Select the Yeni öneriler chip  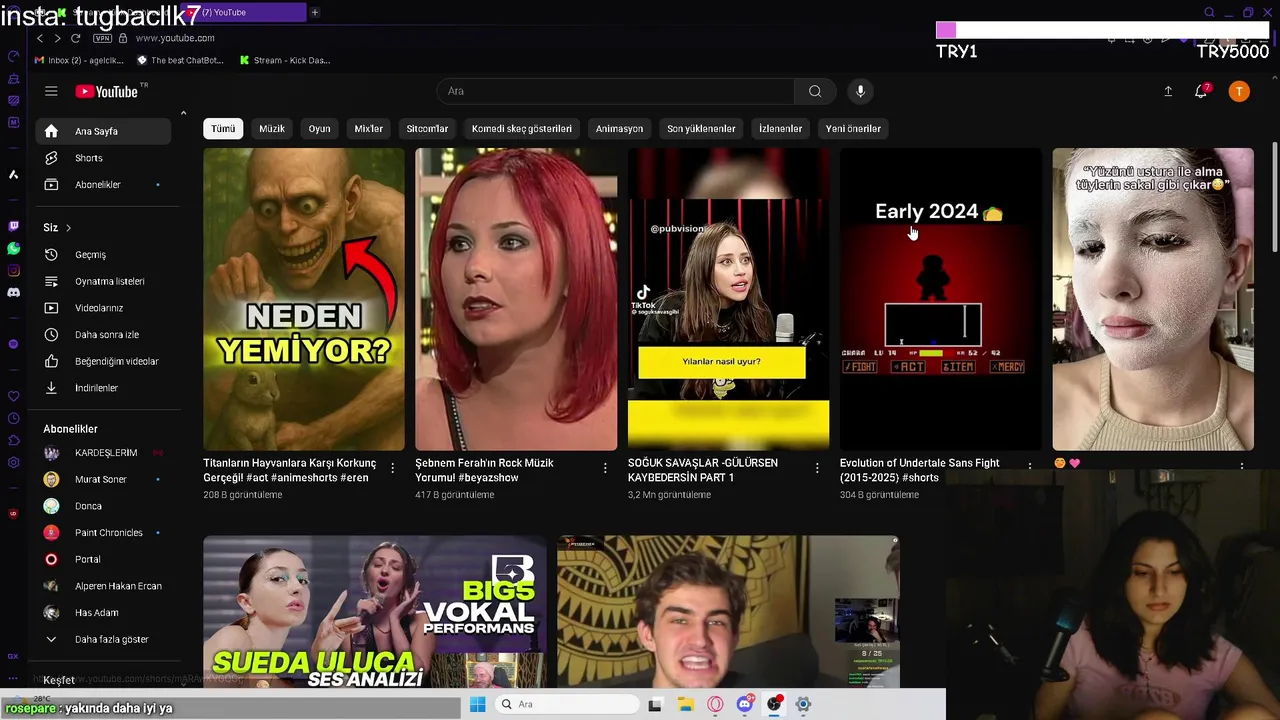pyautogui.click(x=853, y=128)
